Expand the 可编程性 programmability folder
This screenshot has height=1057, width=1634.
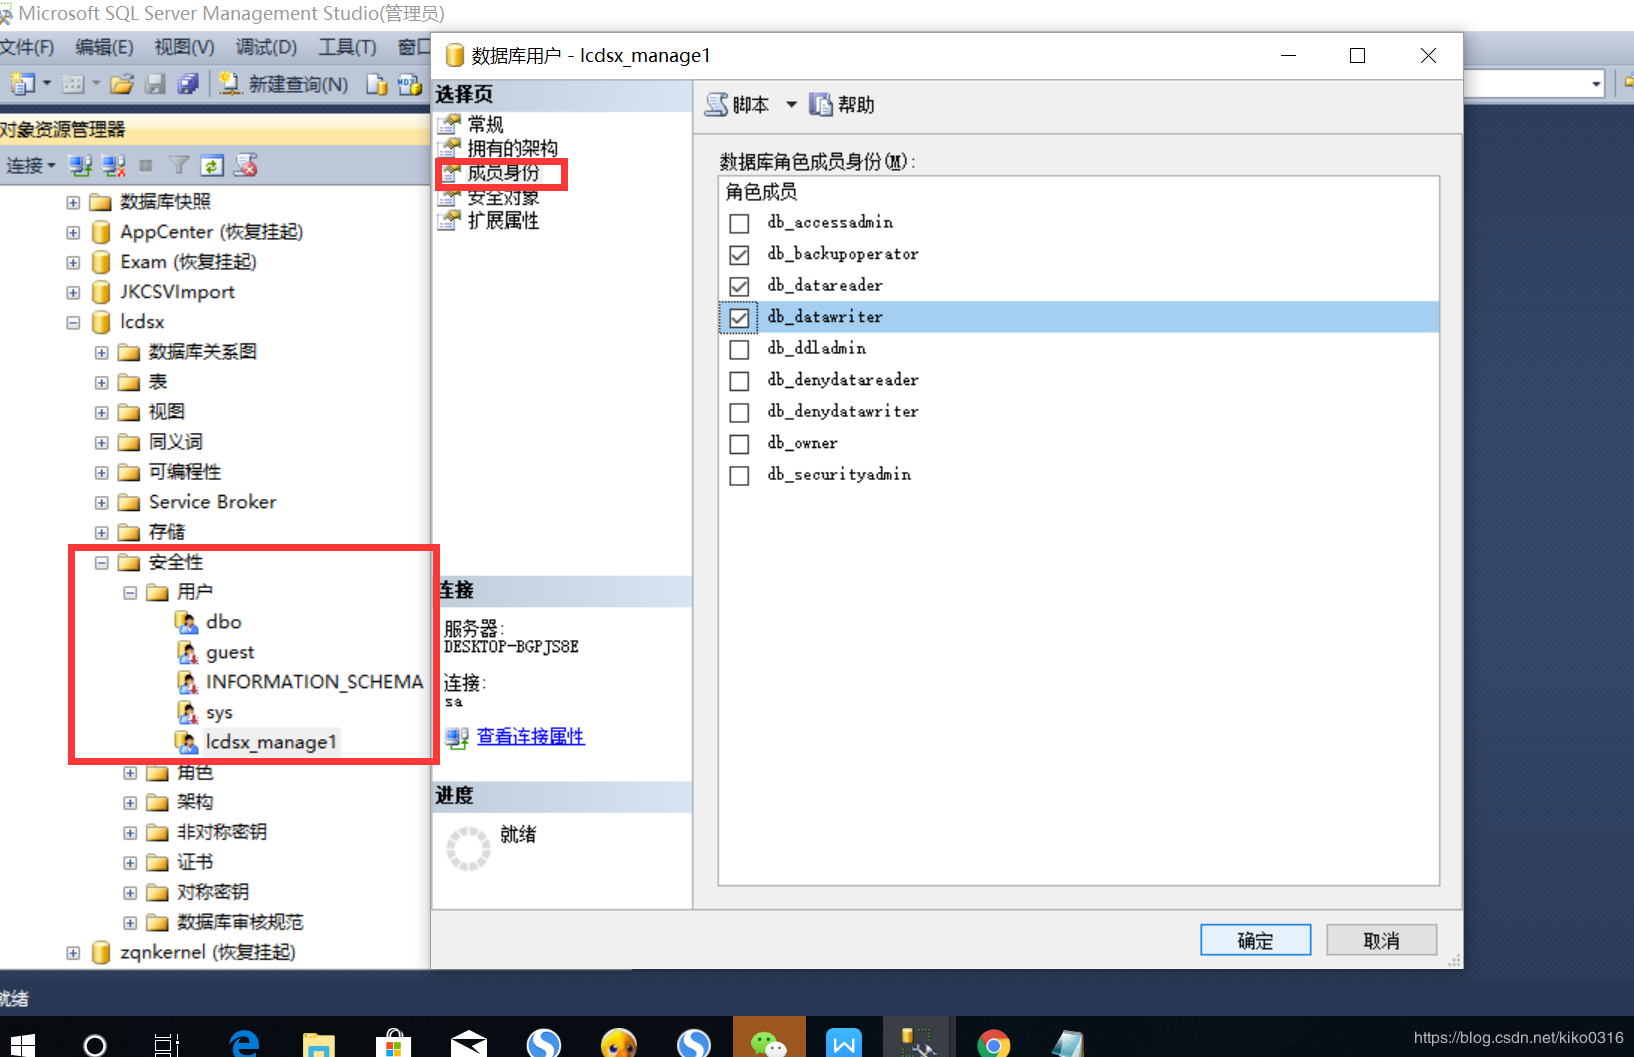tap(101, 472)
